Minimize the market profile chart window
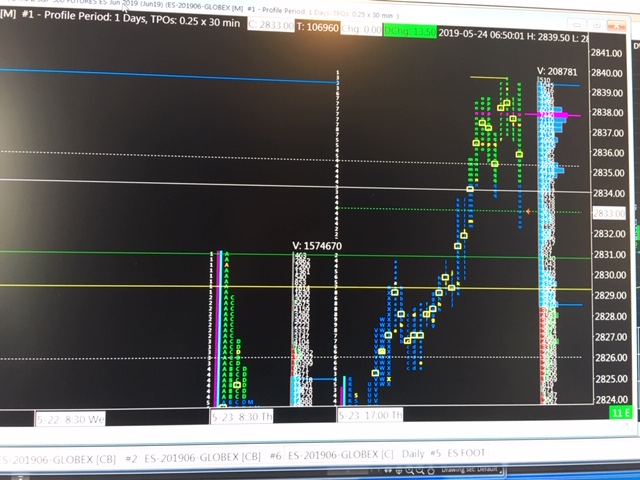Image resolution: width=640 pixels, height=480 pixels. coord(578,25)
